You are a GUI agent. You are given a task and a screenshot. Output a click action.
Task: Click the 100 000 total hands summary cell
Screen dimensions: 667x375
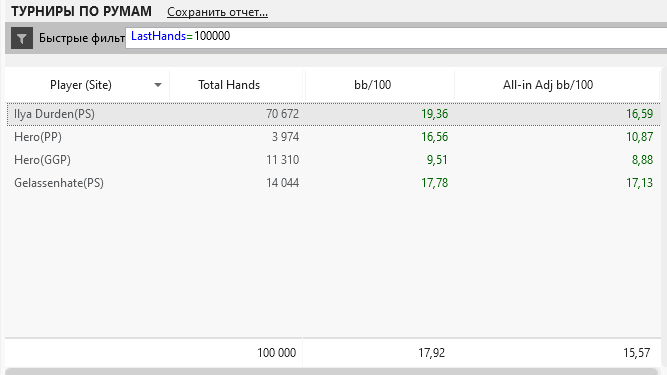tap(276, 353)
